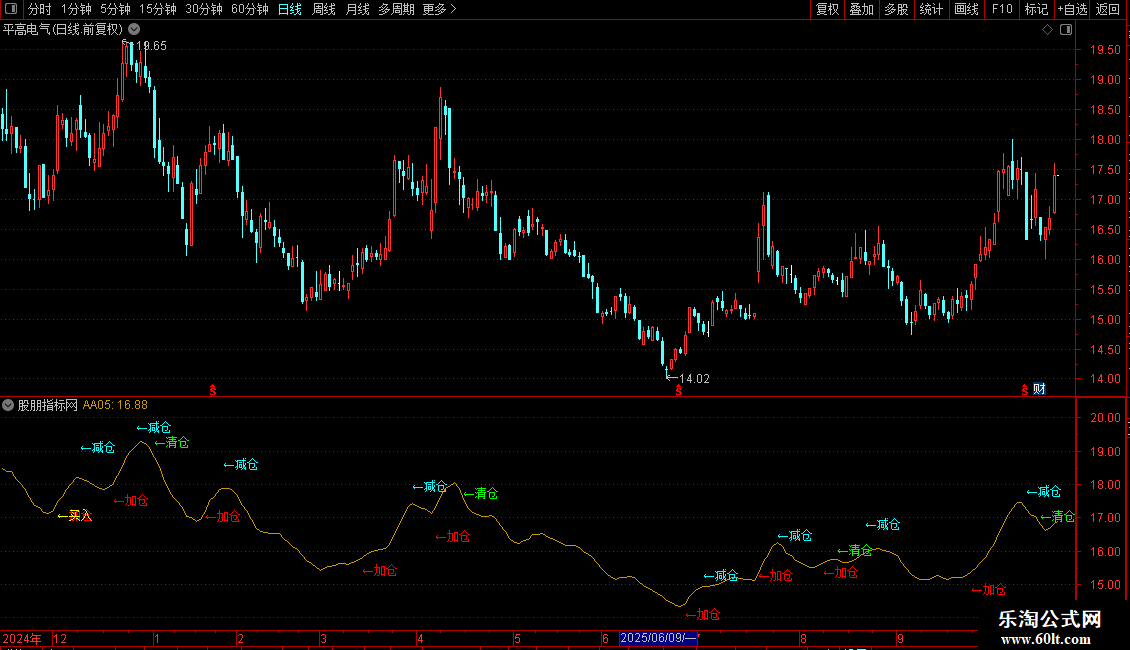This screenshot has width=1130, height=650.
Task: Select the 5分钟 period
Action: tap(115, 9)
